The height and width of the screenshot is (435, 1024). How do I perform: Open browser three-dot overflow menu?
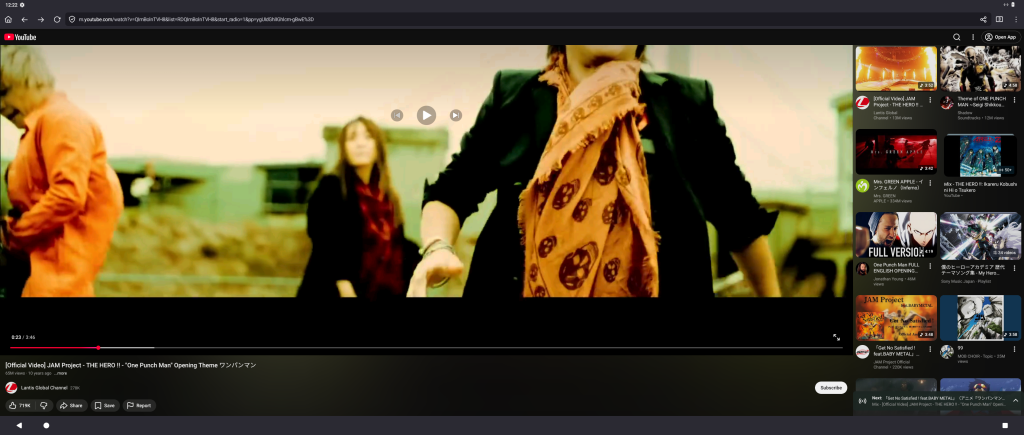(x=1015, y=19)
